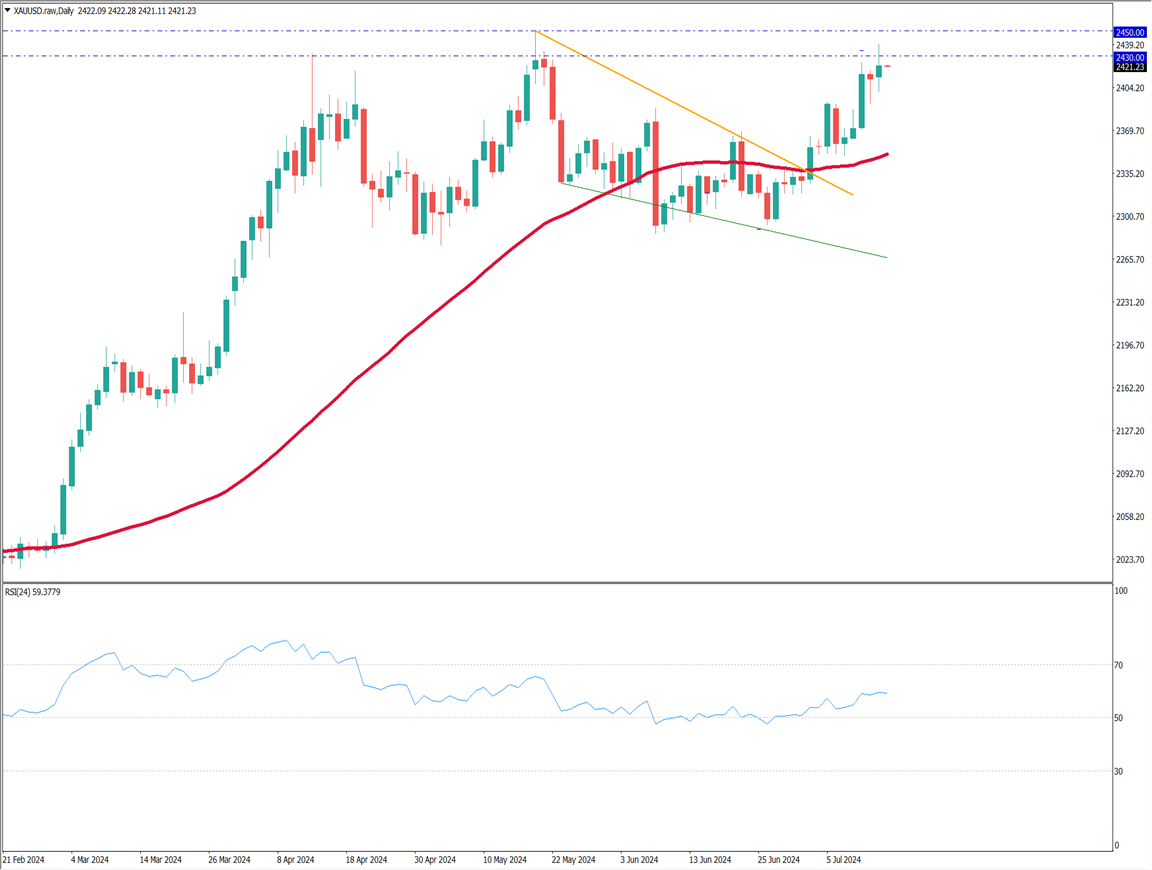Click the 2300.70 price axis label
The width and height of the screenshot is (1152, 870).
1130,217
